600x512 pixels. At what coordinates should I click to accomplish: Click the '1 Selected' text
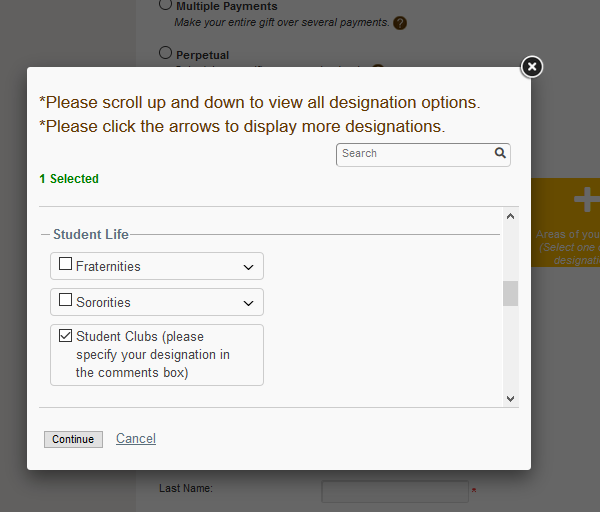coord(69,179)
